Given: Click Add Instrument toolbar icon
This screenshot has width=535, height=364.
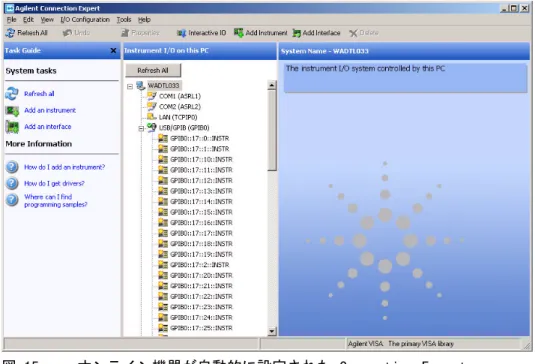Looking at the screenshot, I should point(238,33).
